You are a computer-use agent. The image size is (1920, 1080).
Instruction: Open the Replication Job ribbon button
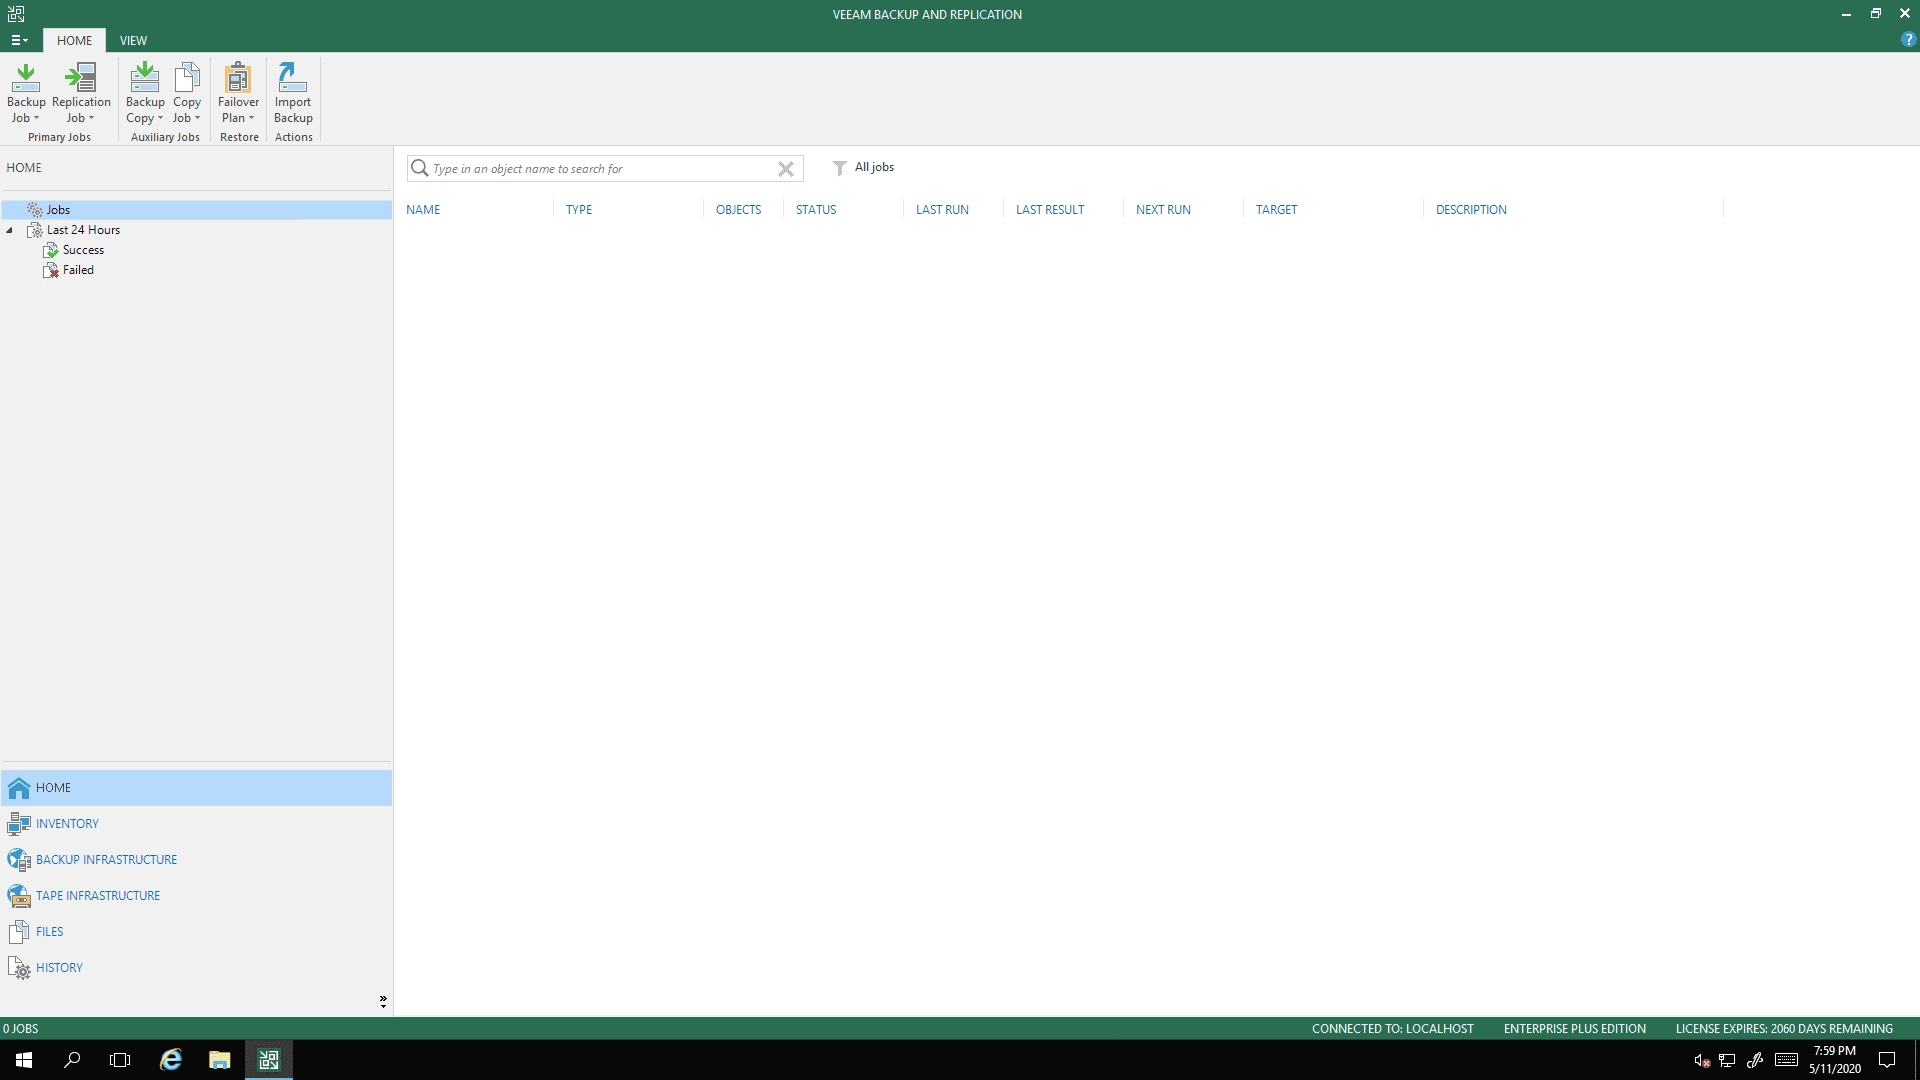pos(81,93)
